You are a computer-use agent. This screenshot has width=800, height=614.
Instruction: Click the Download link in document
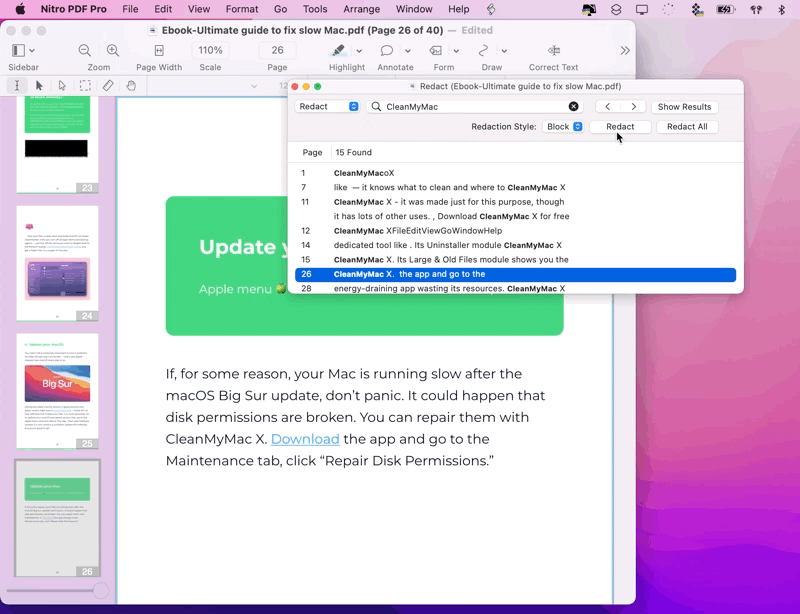(305, 439)
